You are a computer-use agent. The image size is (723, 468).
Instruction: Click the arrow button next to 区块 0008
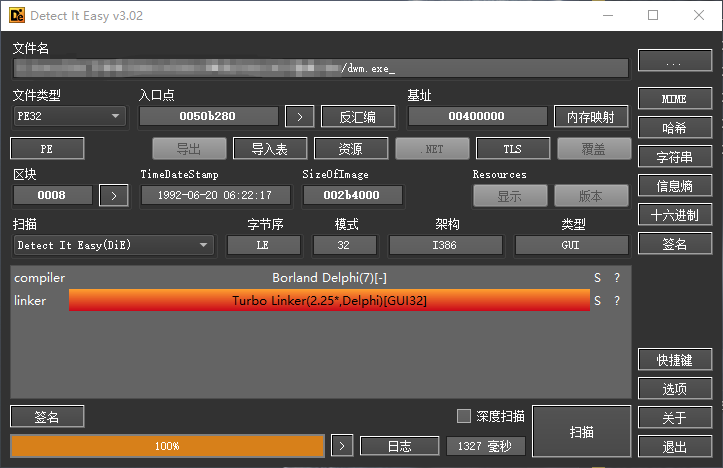click(113, 195)
